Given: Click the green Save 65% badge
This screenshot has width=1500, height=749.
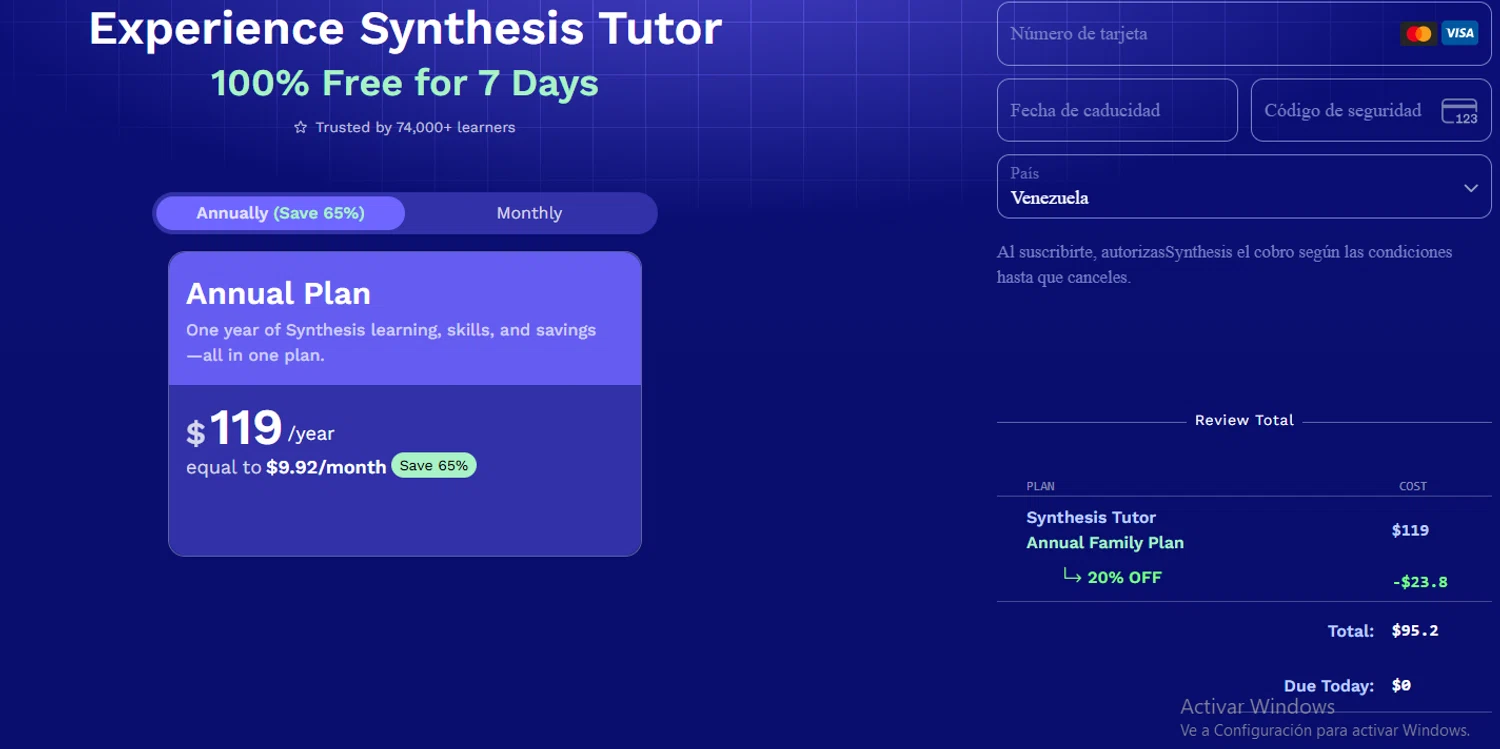Looking at the screenshot, I should pyautogui.click(x=434, y=466).
